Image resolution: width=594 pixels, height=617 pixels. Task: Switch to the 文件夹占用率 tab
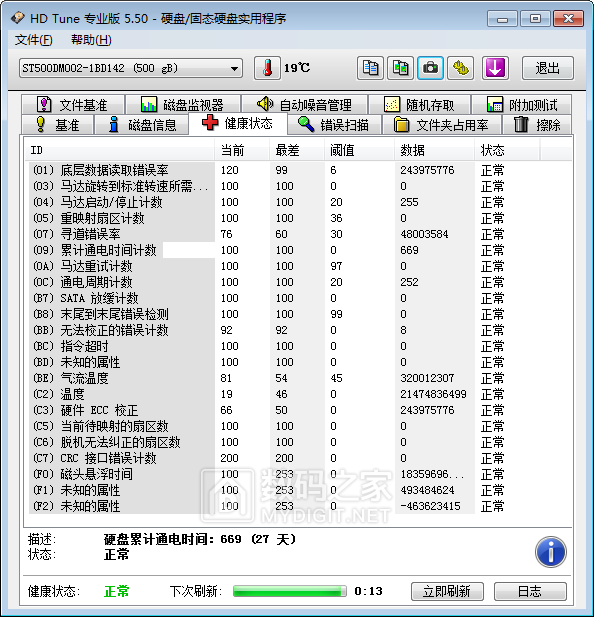[442, 125]
